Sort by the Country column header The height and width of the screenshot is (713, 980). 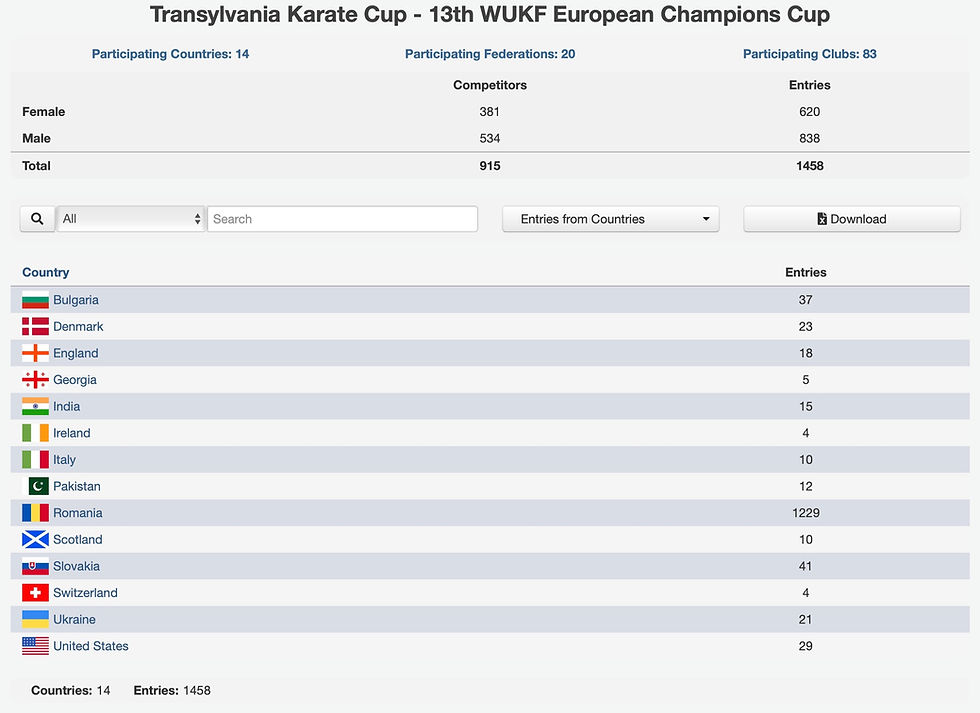46,272
